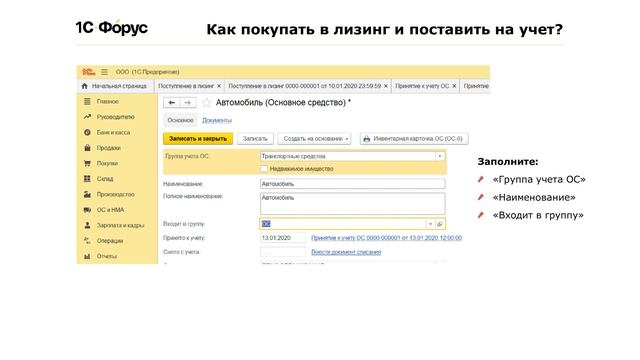The image size is (640, 360).
Task: Add to favorites with the star icon
Action: pyautogui.click(x=207, y=102)
